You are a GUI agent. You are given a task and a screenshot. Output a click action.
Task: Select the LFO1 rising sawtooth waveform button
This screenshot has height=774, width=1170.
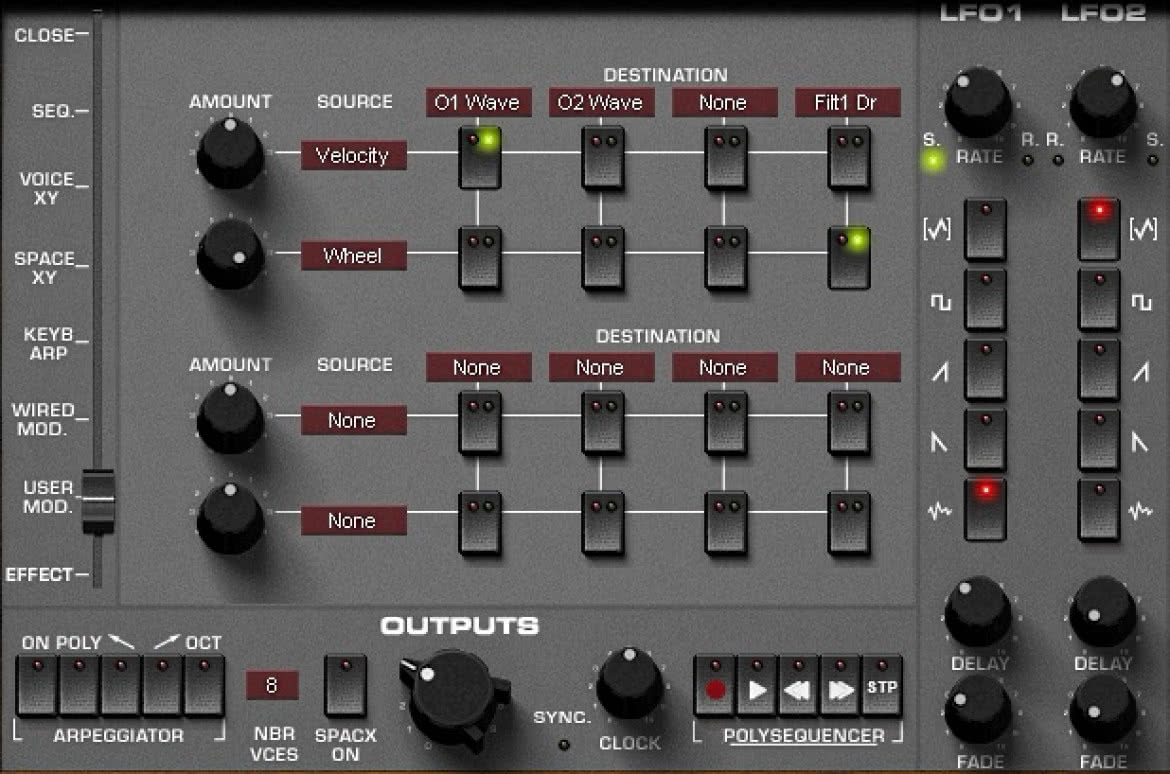(985, 369)
